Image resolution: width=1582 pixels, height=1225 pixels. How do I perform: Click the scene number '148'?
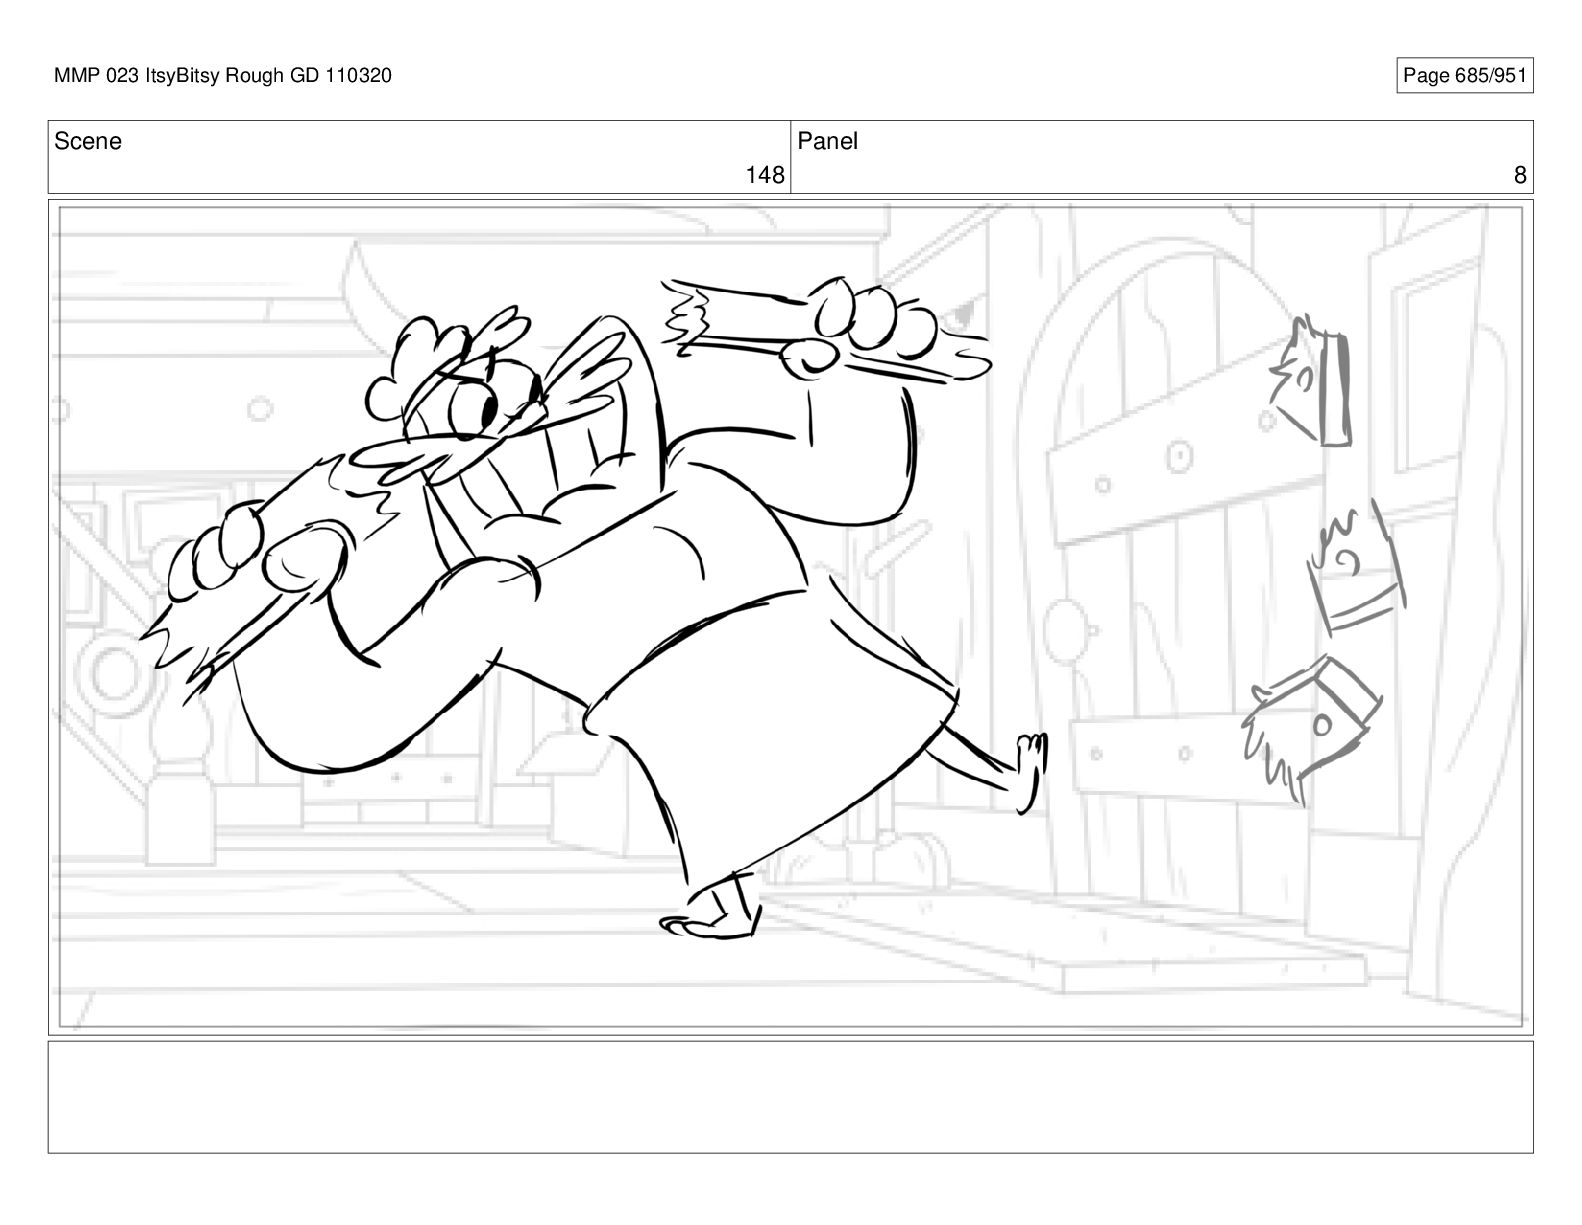pos(765,175)
